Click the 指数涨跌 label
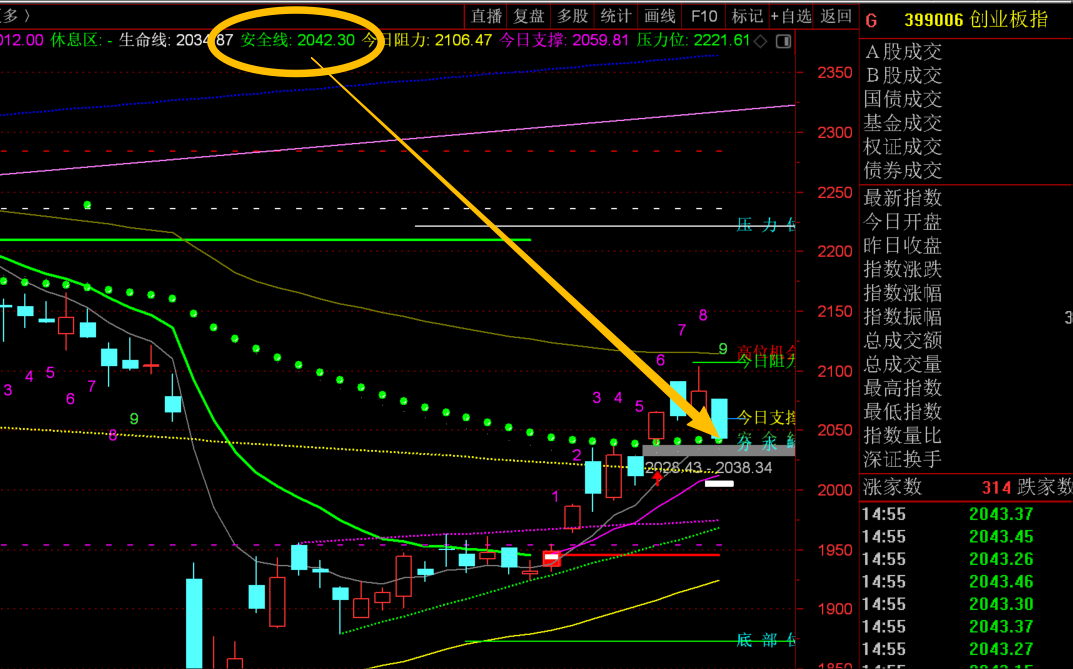This screenshot has height=669, width=1073. click(903, 269)
